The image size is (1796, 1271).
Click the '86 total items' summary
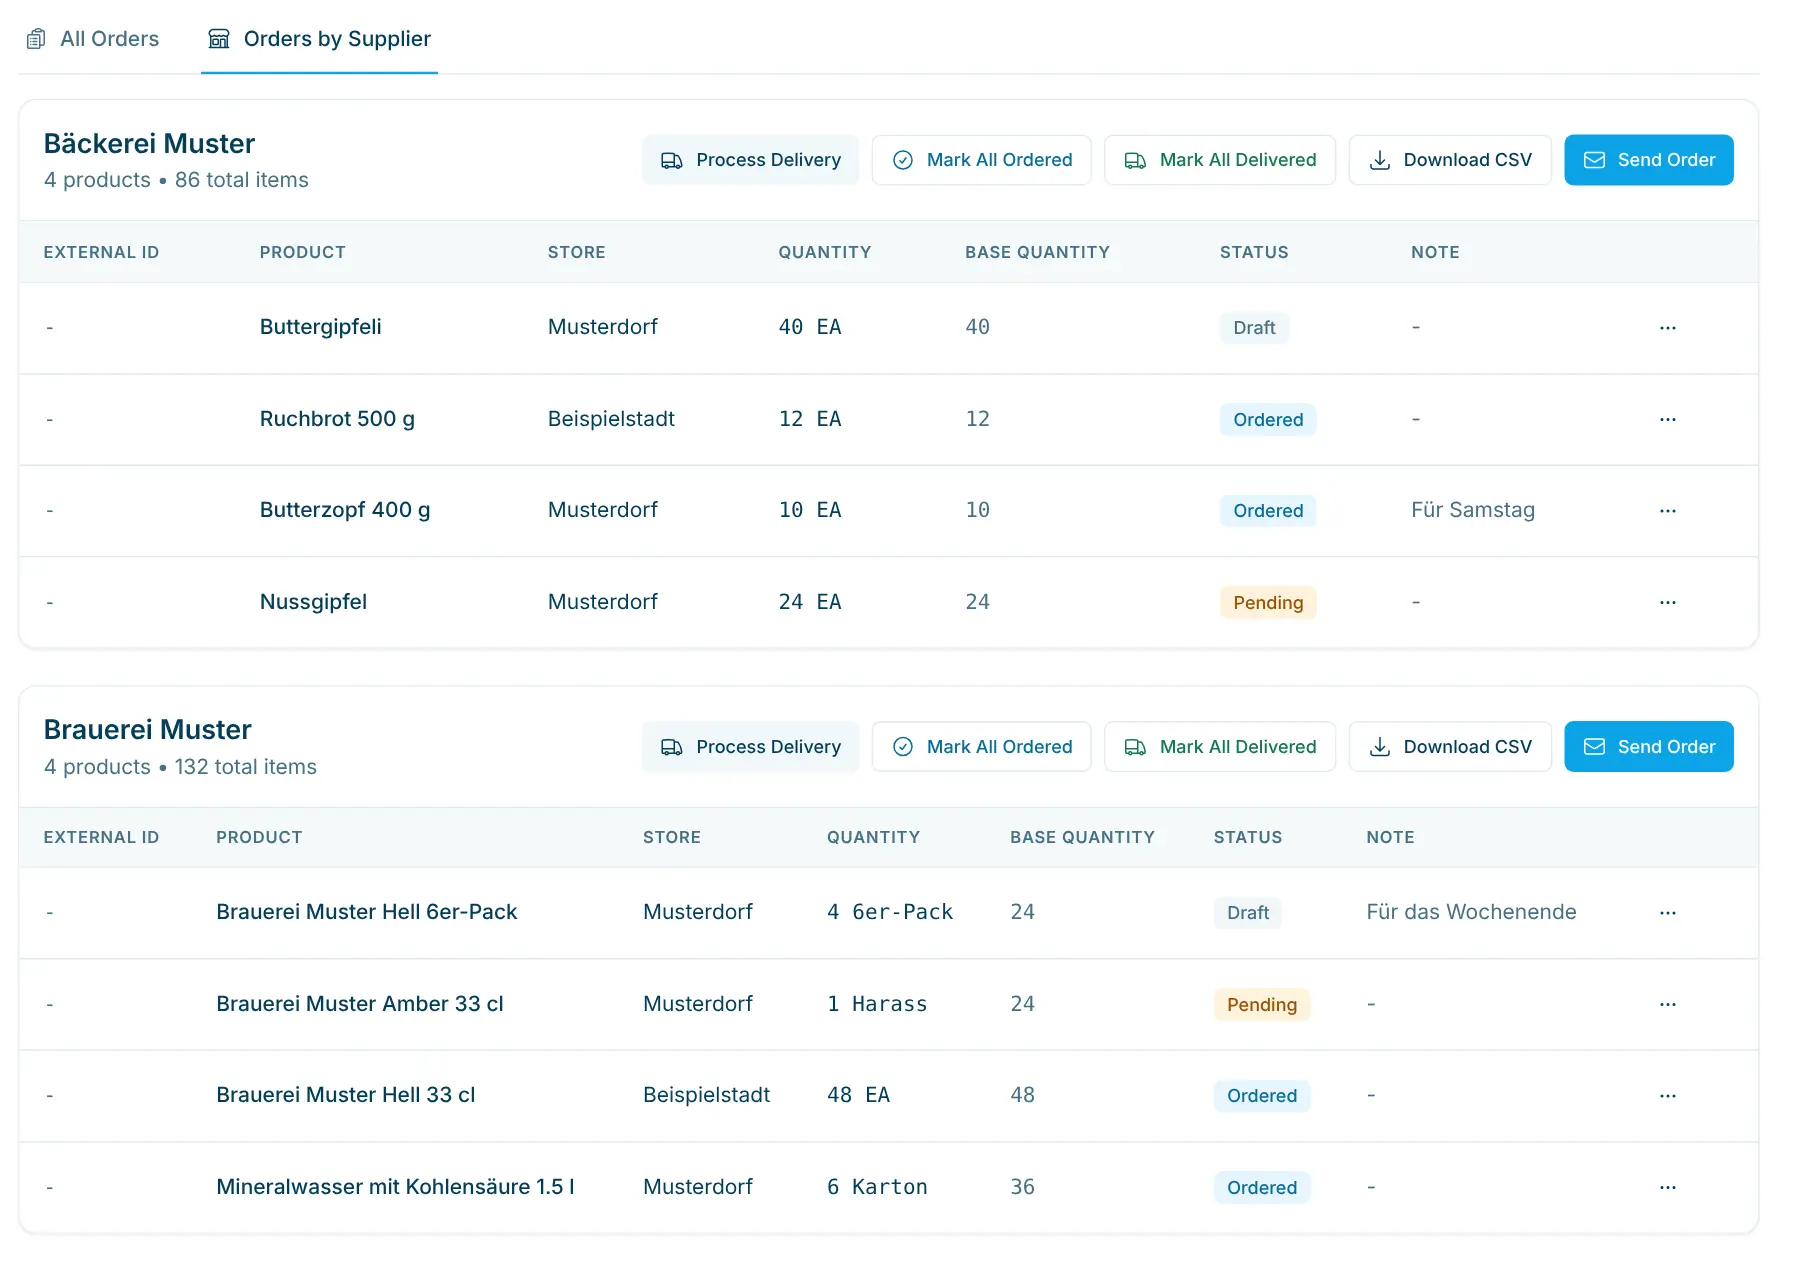coord(242,180)
